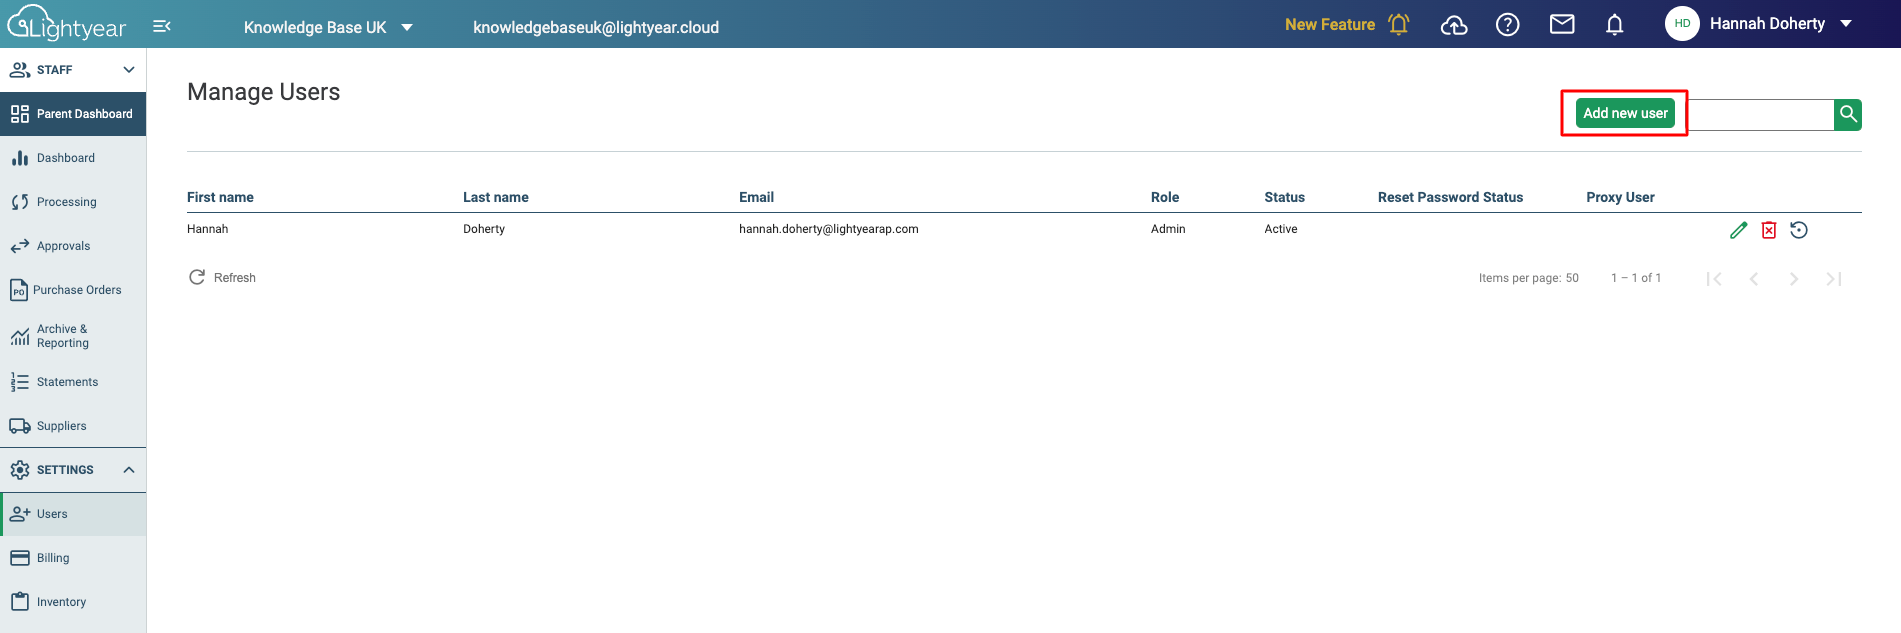Click the New Feature bell alert icon
Image resolution: width=1901 pixels, height=633 pixels.
click(x=1399, y=24)
